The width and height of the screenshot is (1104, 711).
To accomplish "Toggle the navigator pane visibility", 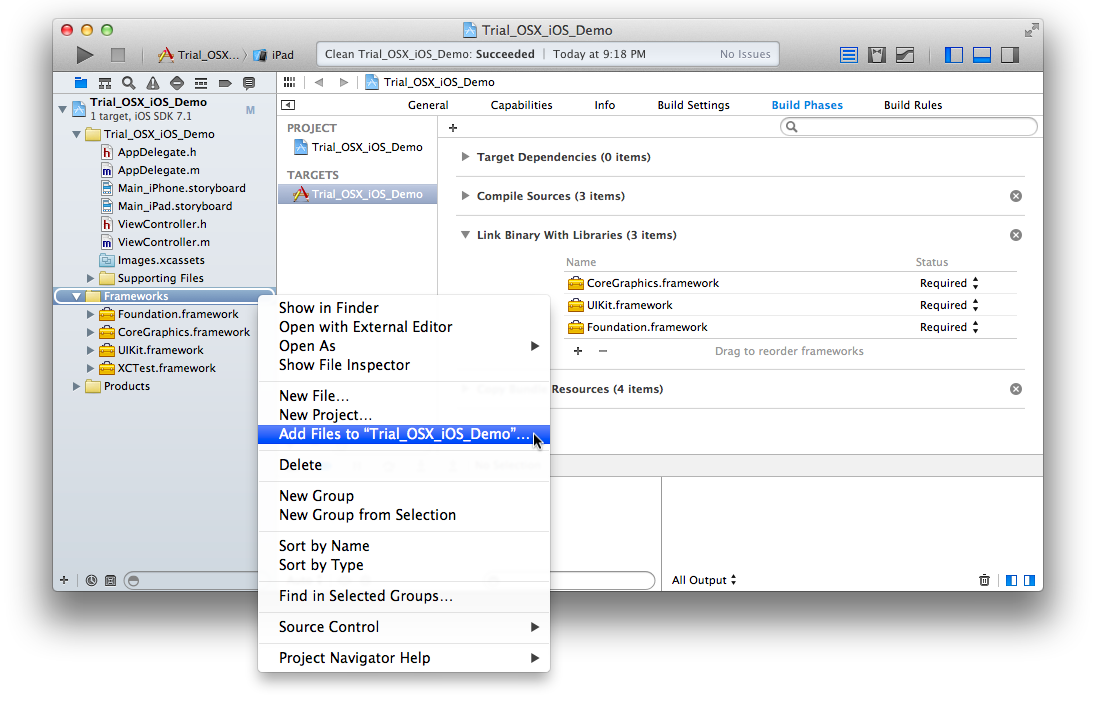I will coord(954,55).
